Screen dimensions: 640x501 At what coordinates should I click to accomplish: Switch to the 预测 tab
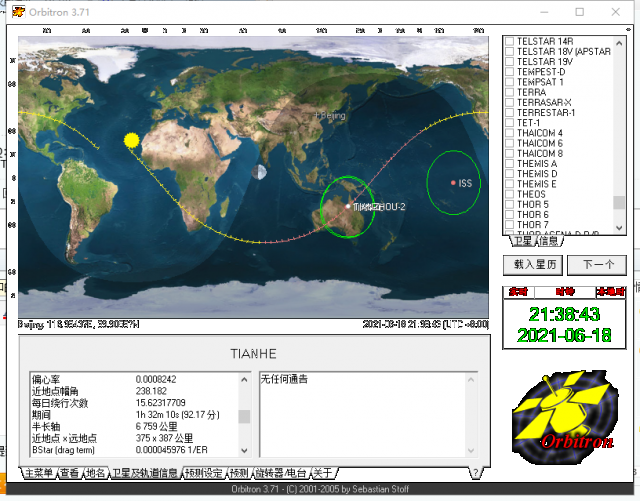pyautogui.click(x=239, y=473)
